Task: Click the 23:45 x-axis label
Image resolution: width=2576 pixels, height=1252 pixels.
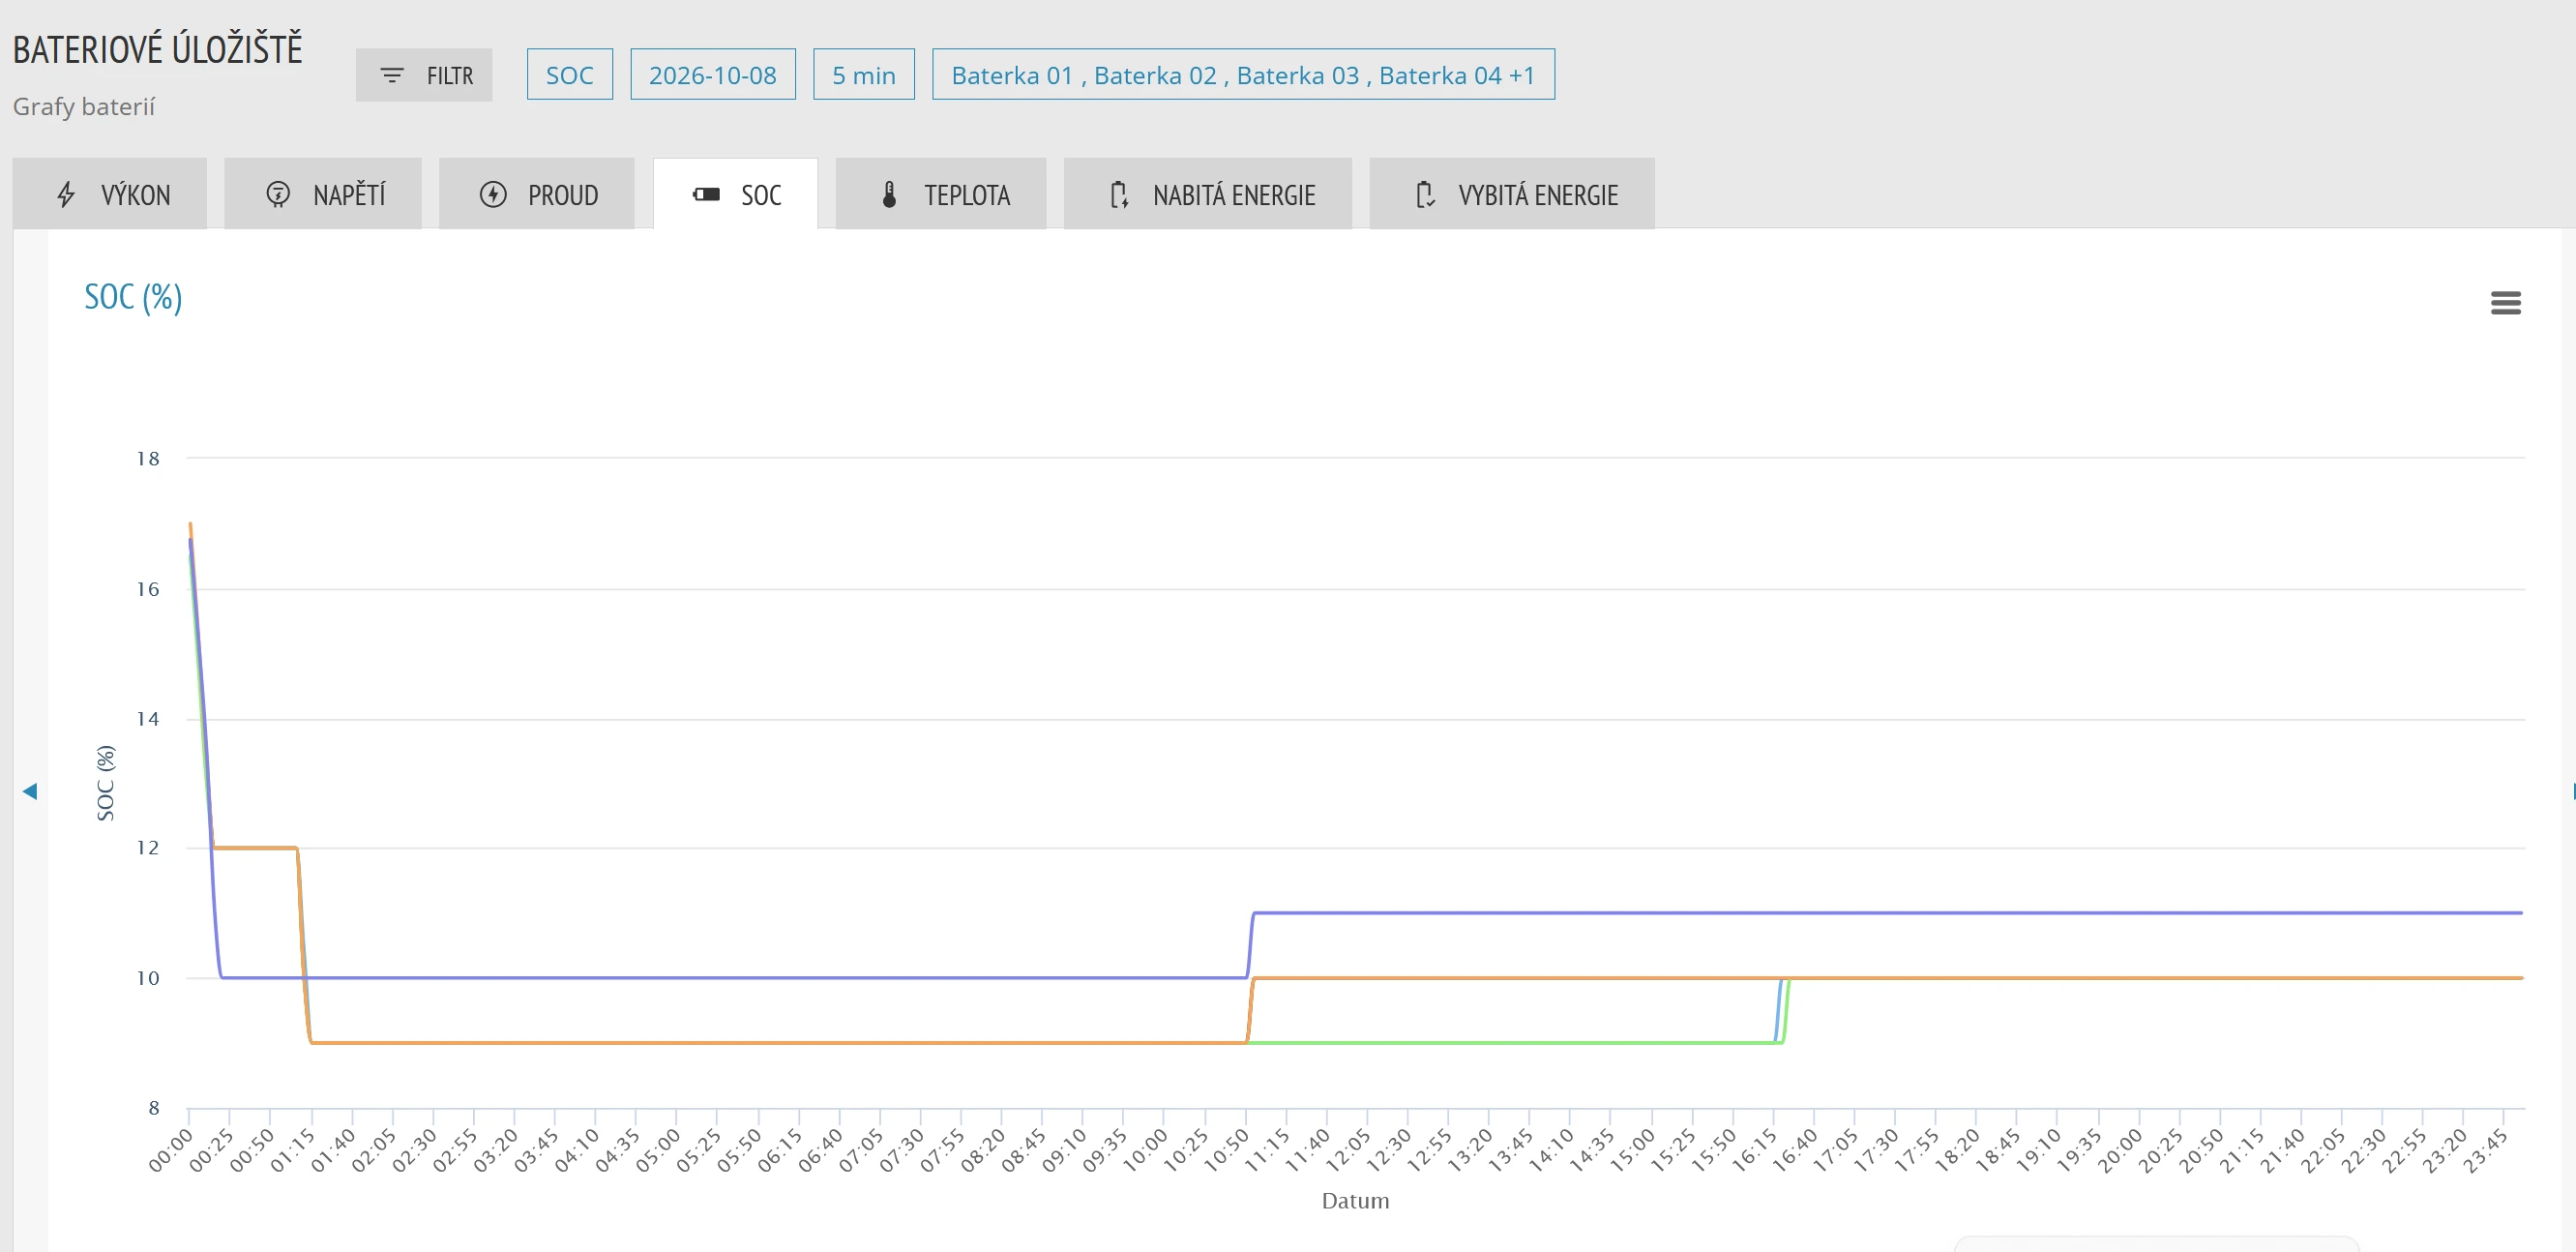Action: click(2485, 1150)
